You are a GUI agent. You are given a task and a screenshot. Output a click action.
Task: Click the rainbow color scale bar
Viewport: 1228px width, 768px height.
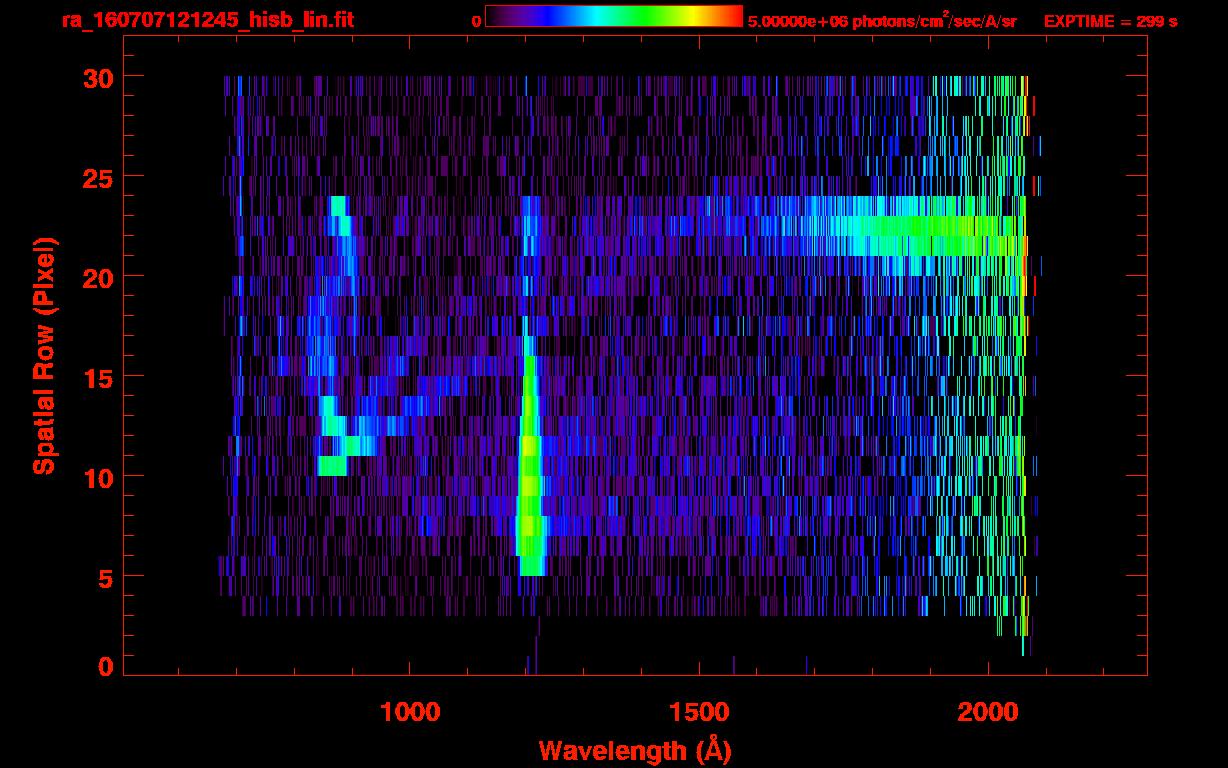coord(614,16)
